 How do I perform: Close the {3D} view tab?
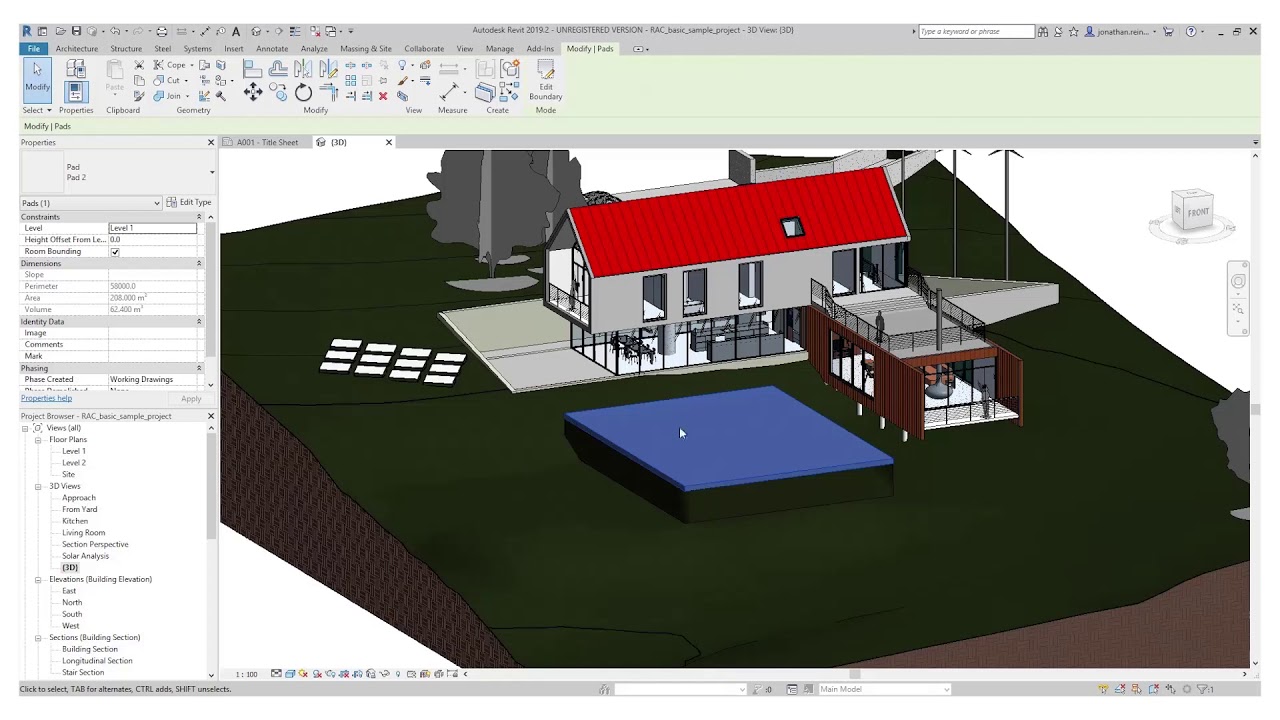(x=389, y=142)
